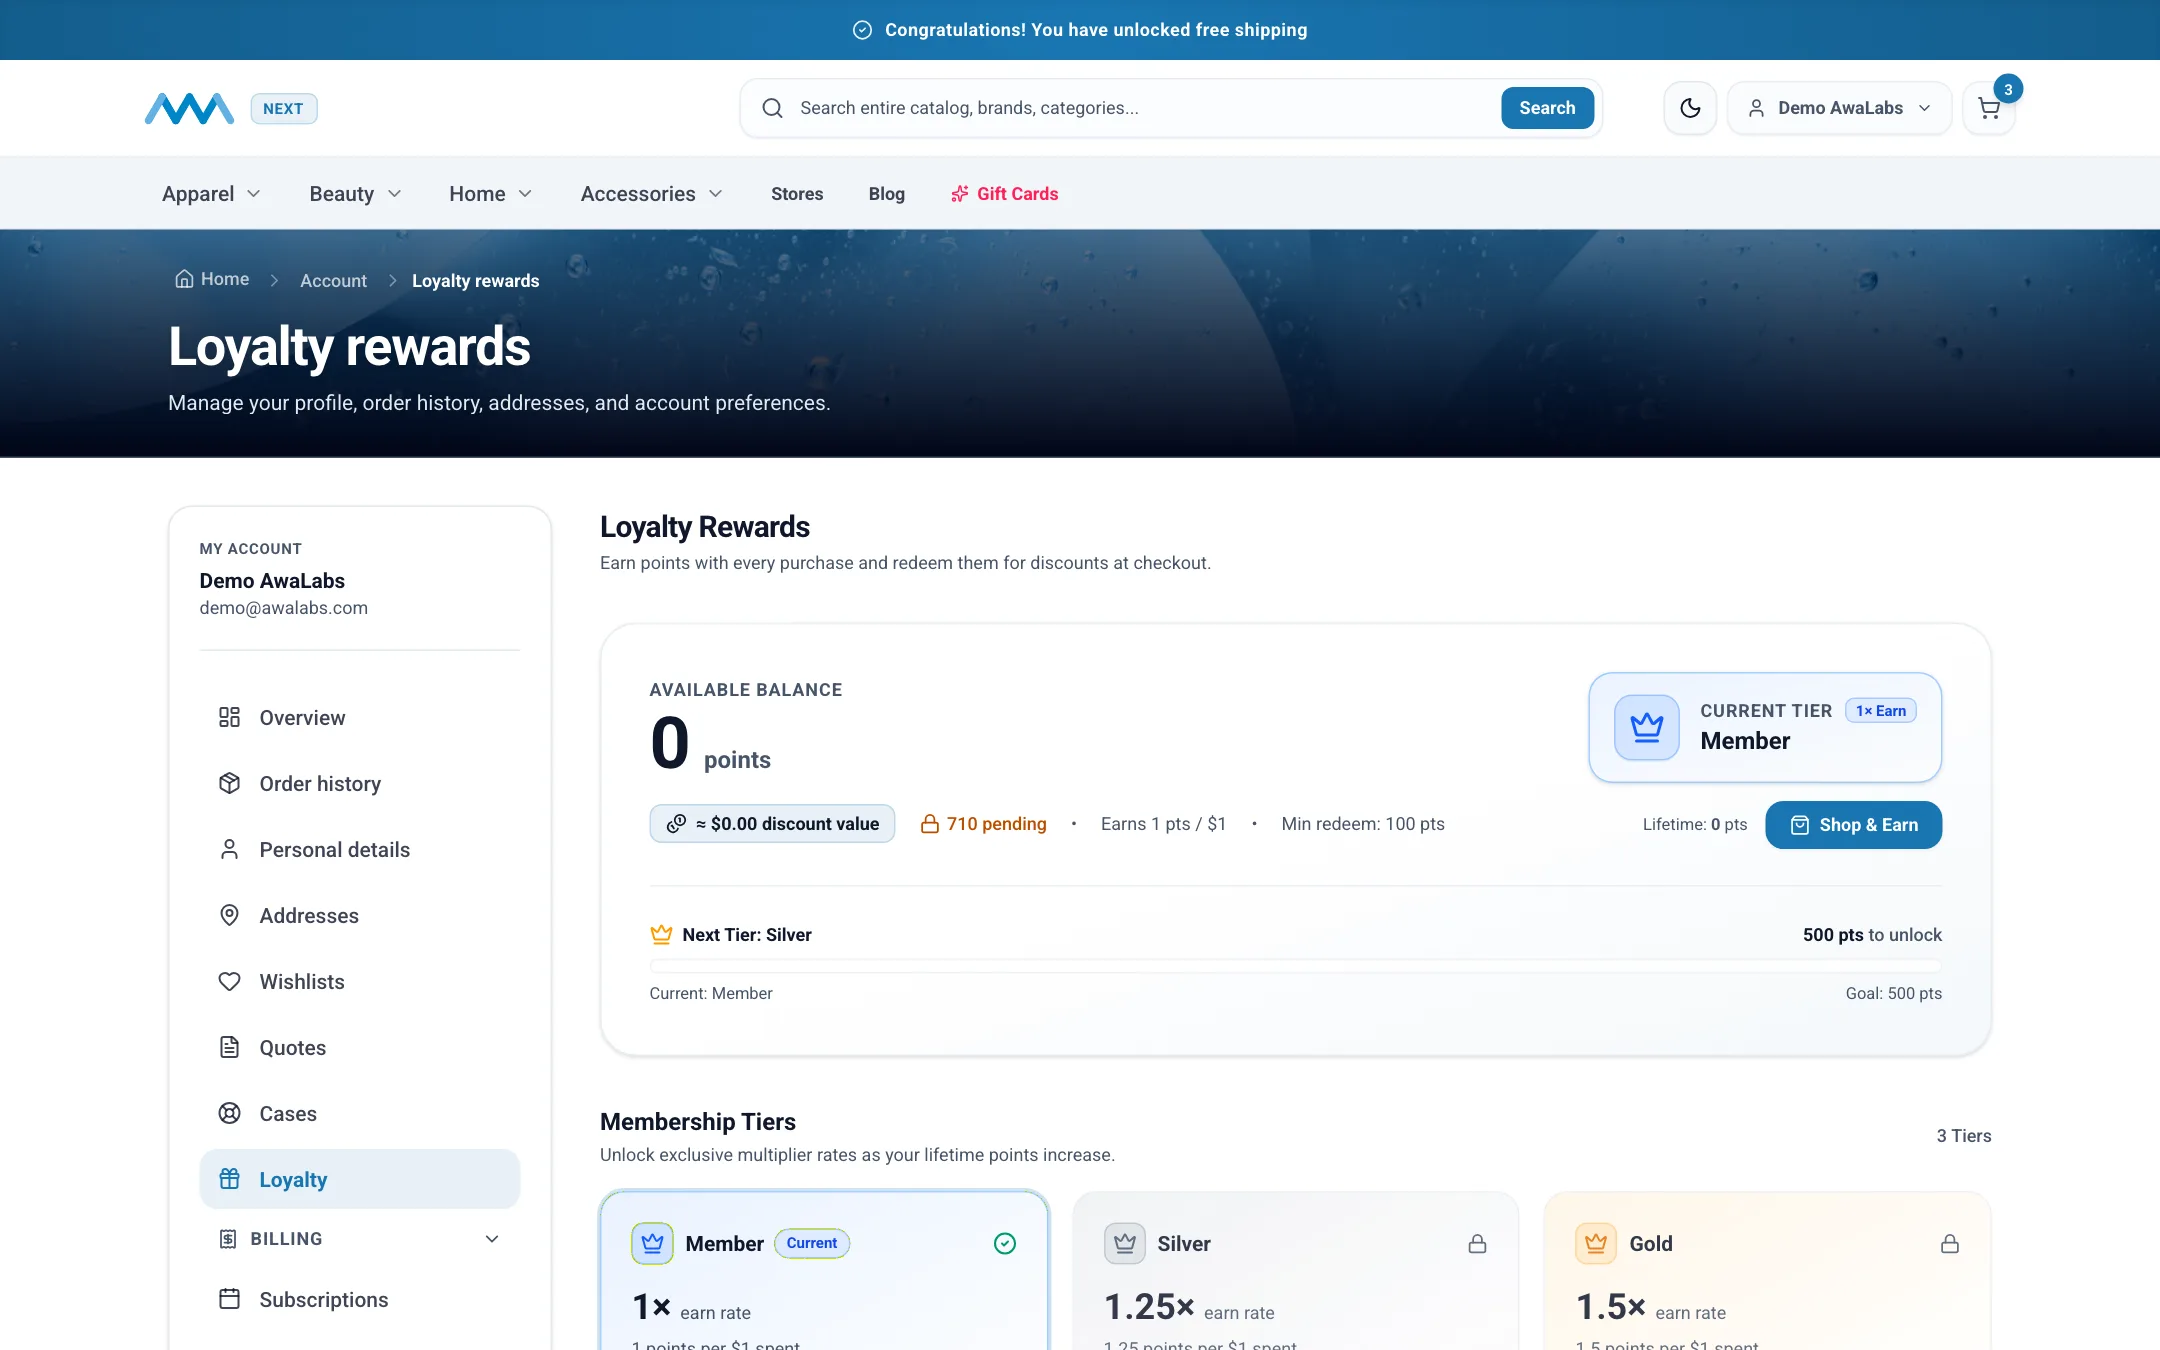The image size is (2160, 1350).
Task: Go to Account breadcrumb link
Action: 333,281
